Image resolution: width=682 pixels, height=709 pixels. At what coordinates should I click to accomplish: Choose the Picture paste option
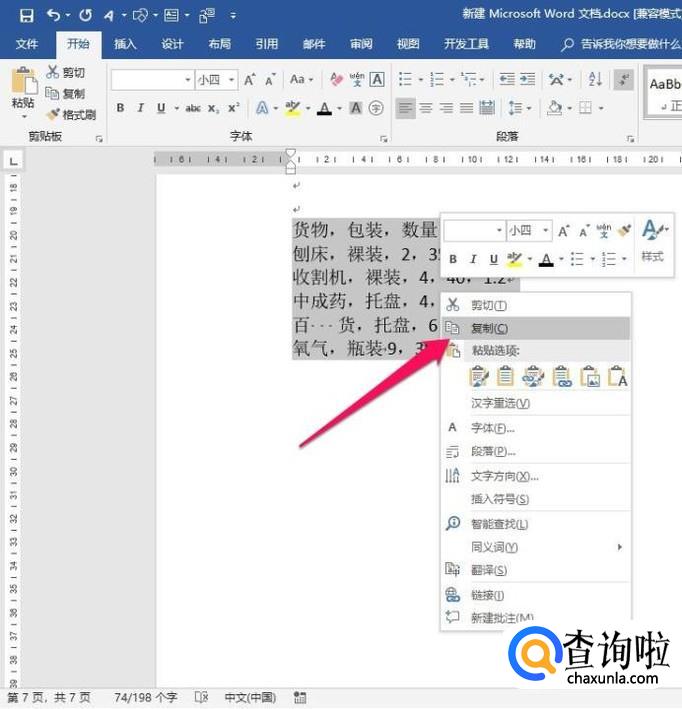point(590,376)
